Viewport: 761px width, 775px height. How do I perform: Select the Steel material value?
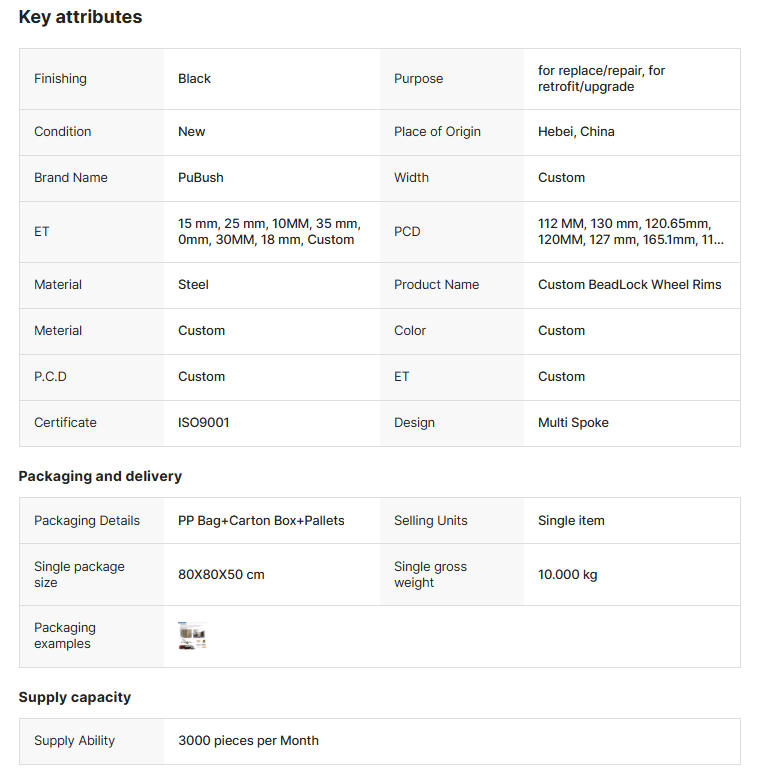pyautogui.click(x=193, y=285)
